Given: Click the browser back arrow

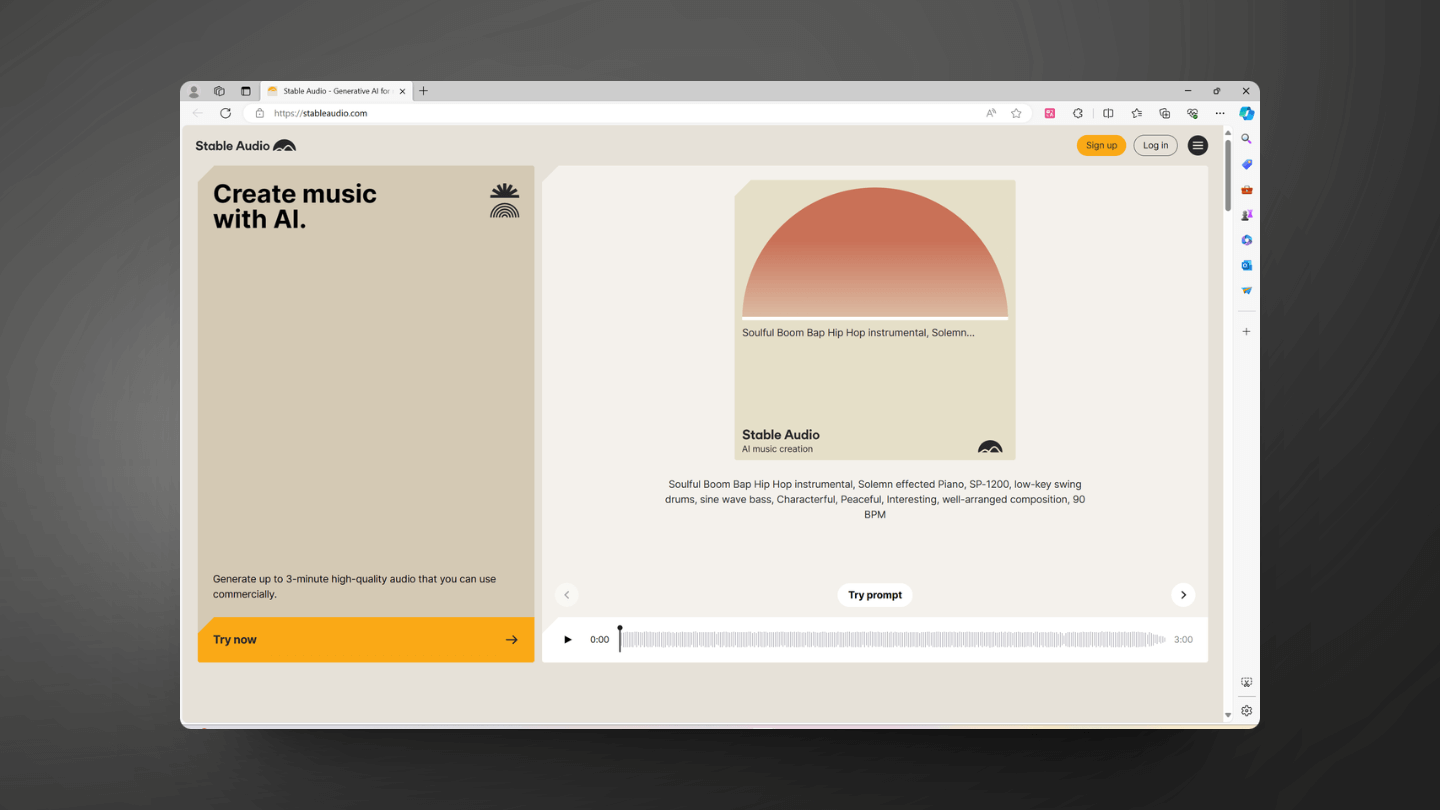Looking at the screenshot, I should pyautogui.click(x=198, y=113).
